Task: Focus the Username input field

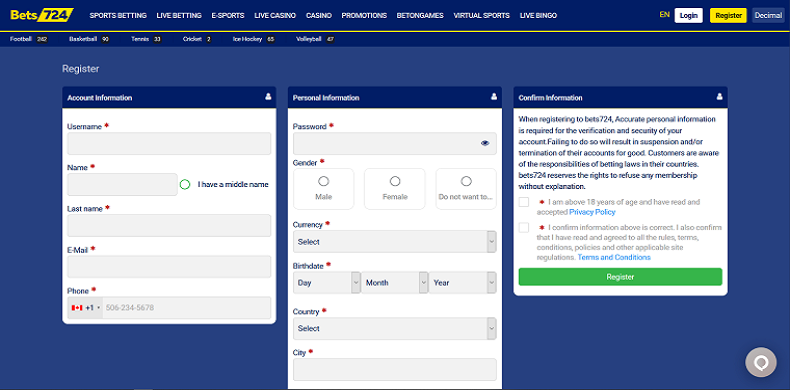Action: 169,144
